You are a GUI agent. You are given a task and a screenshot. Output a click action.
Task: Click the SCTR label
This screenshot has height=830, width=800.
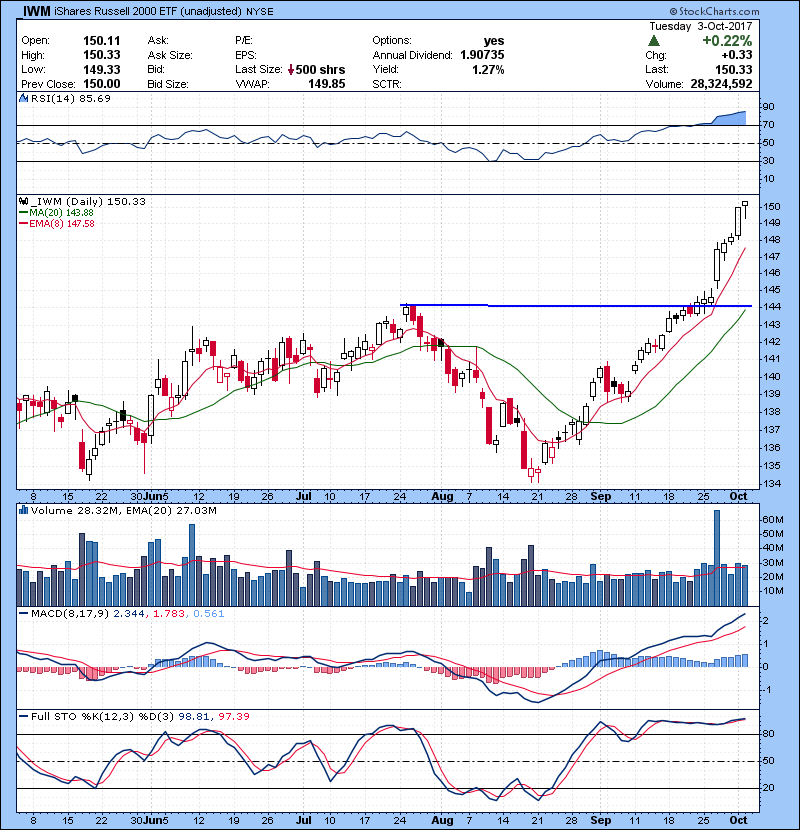(387, 84)
